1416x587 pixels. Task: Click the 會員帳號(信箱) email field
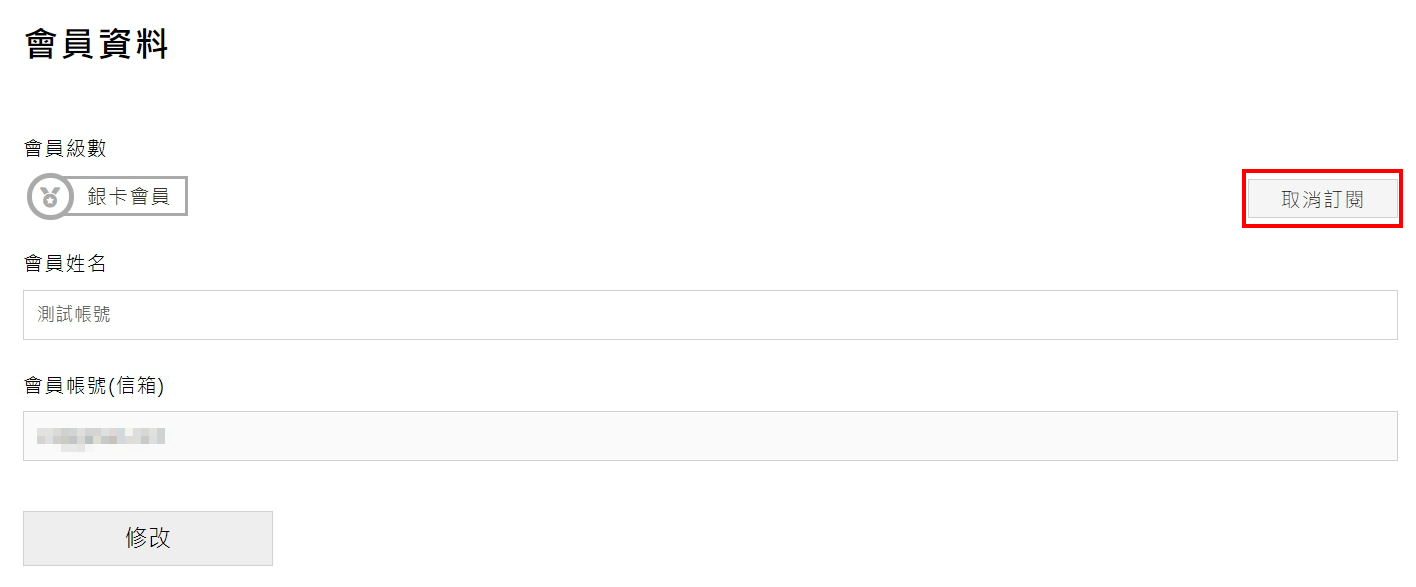pyautogui.click(x=710, y=436)
